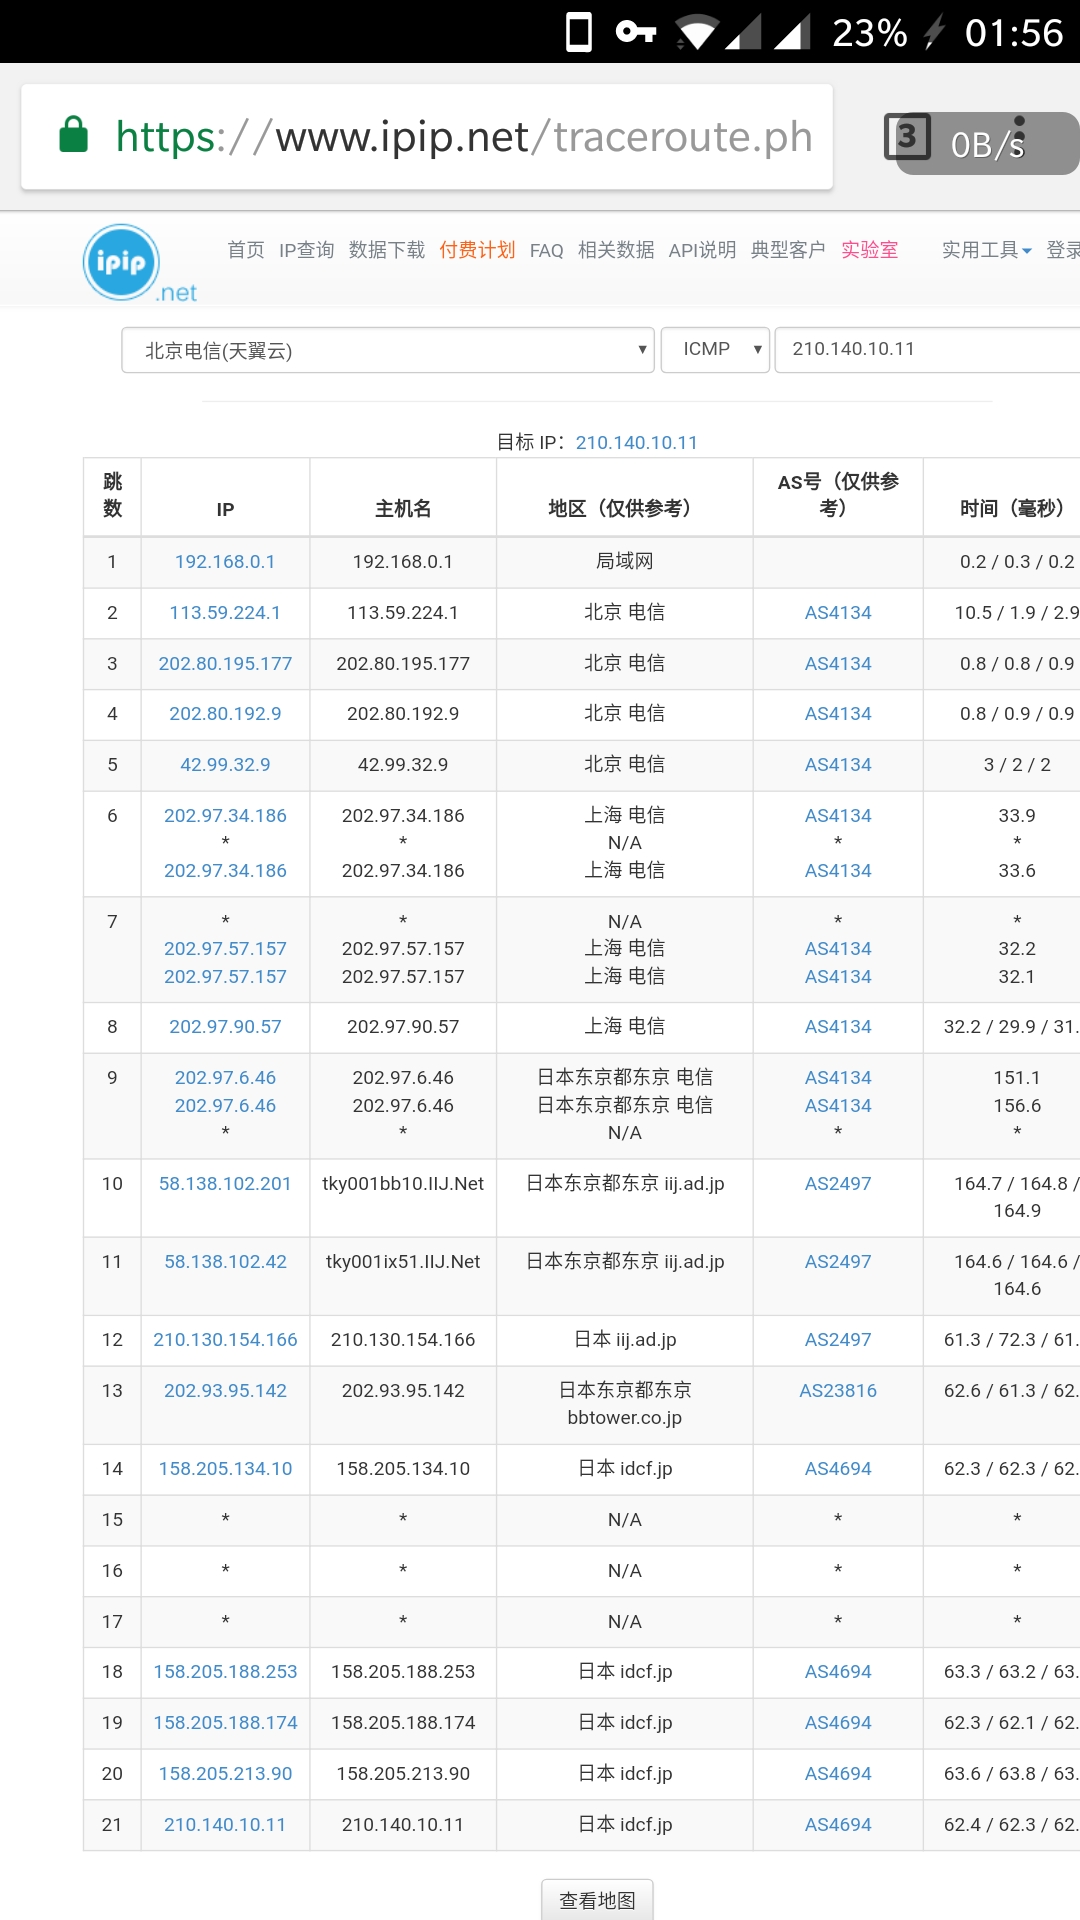The height and width of the screenshot is (1920, 1080).
Task: Tap the battery percentage indicator
Action: [x=869, y=32]
